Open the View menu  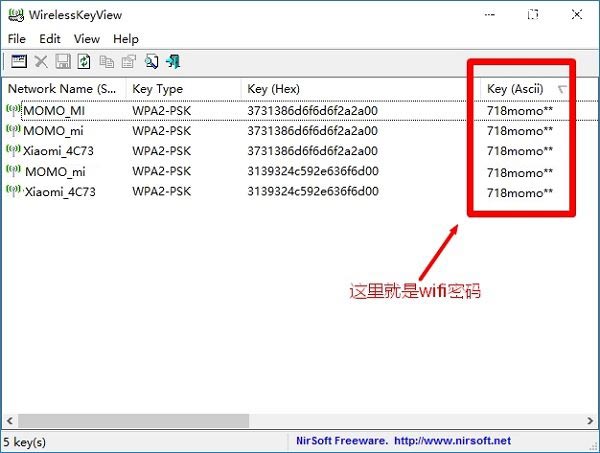tap(87, 39)
